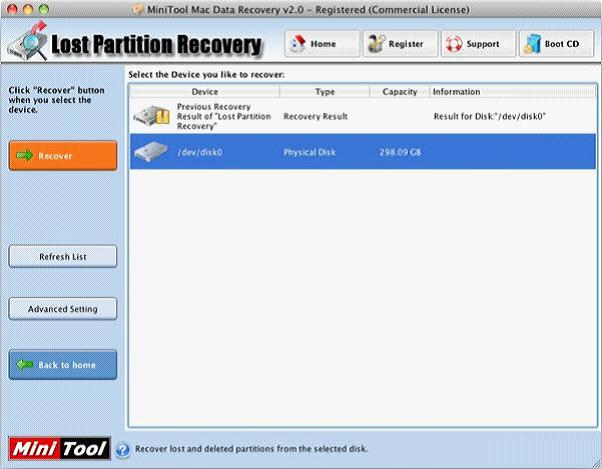This screenshot has width=602, height=469.
Task: Click the orange Recover button
Action: click(63, 155)
